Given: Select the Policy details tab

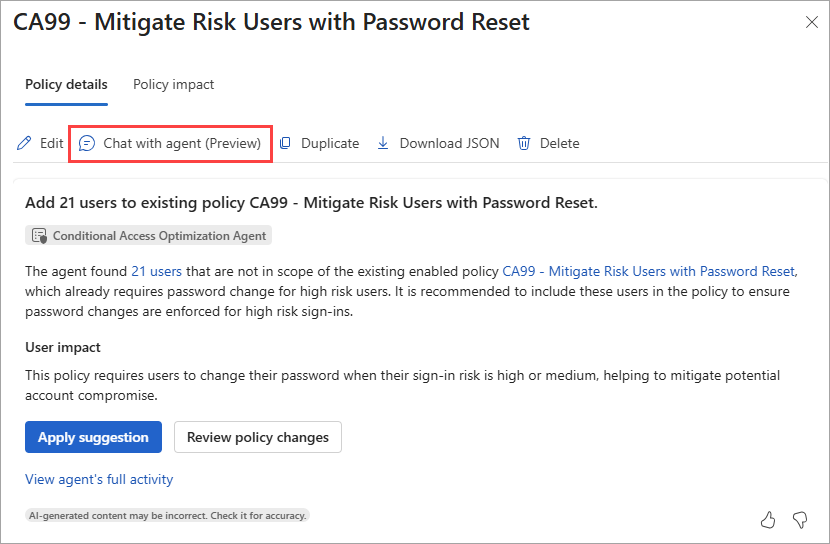Looking at the screenshot, I should [66, 84].
